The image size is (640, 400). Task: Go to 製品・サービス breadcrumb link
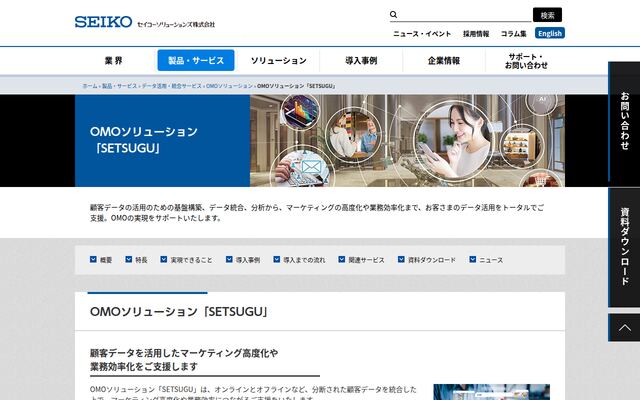120,86
